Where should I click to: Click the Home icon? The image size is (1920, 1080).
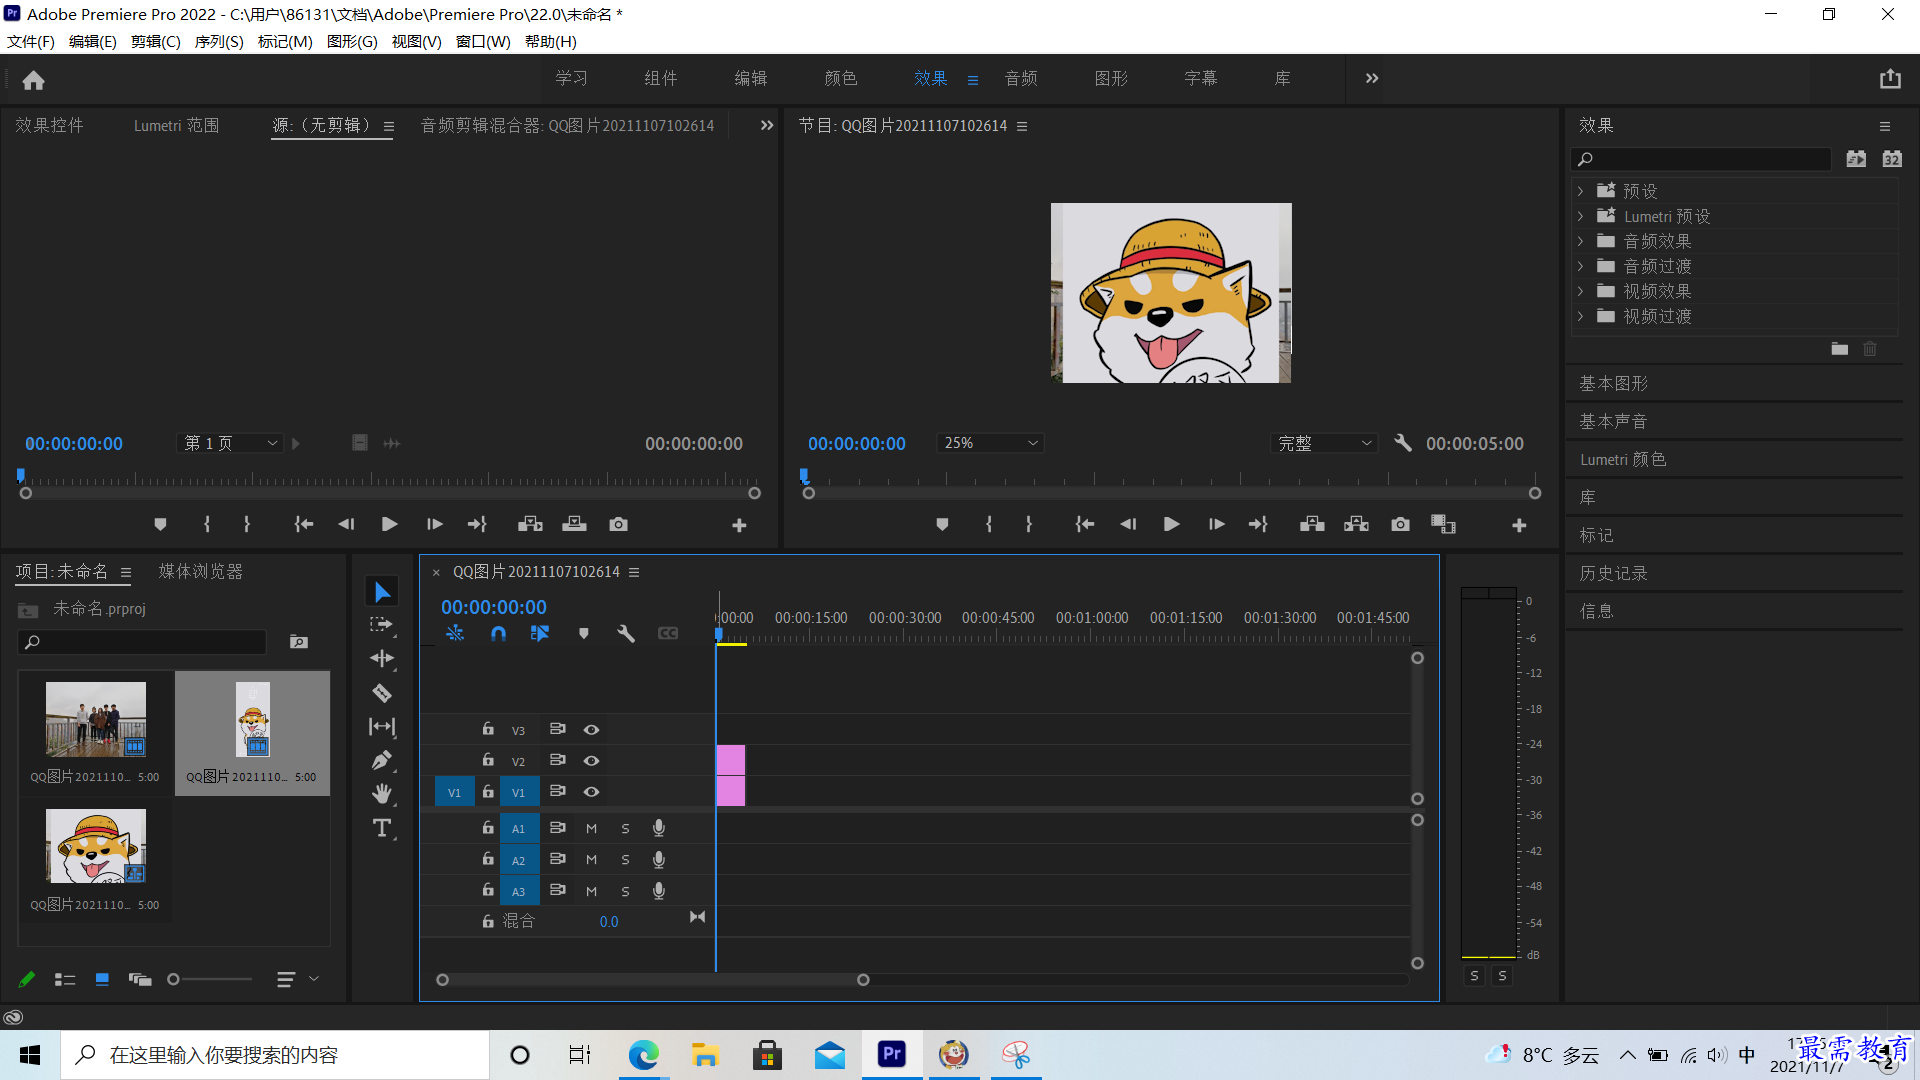coord(34,80)
